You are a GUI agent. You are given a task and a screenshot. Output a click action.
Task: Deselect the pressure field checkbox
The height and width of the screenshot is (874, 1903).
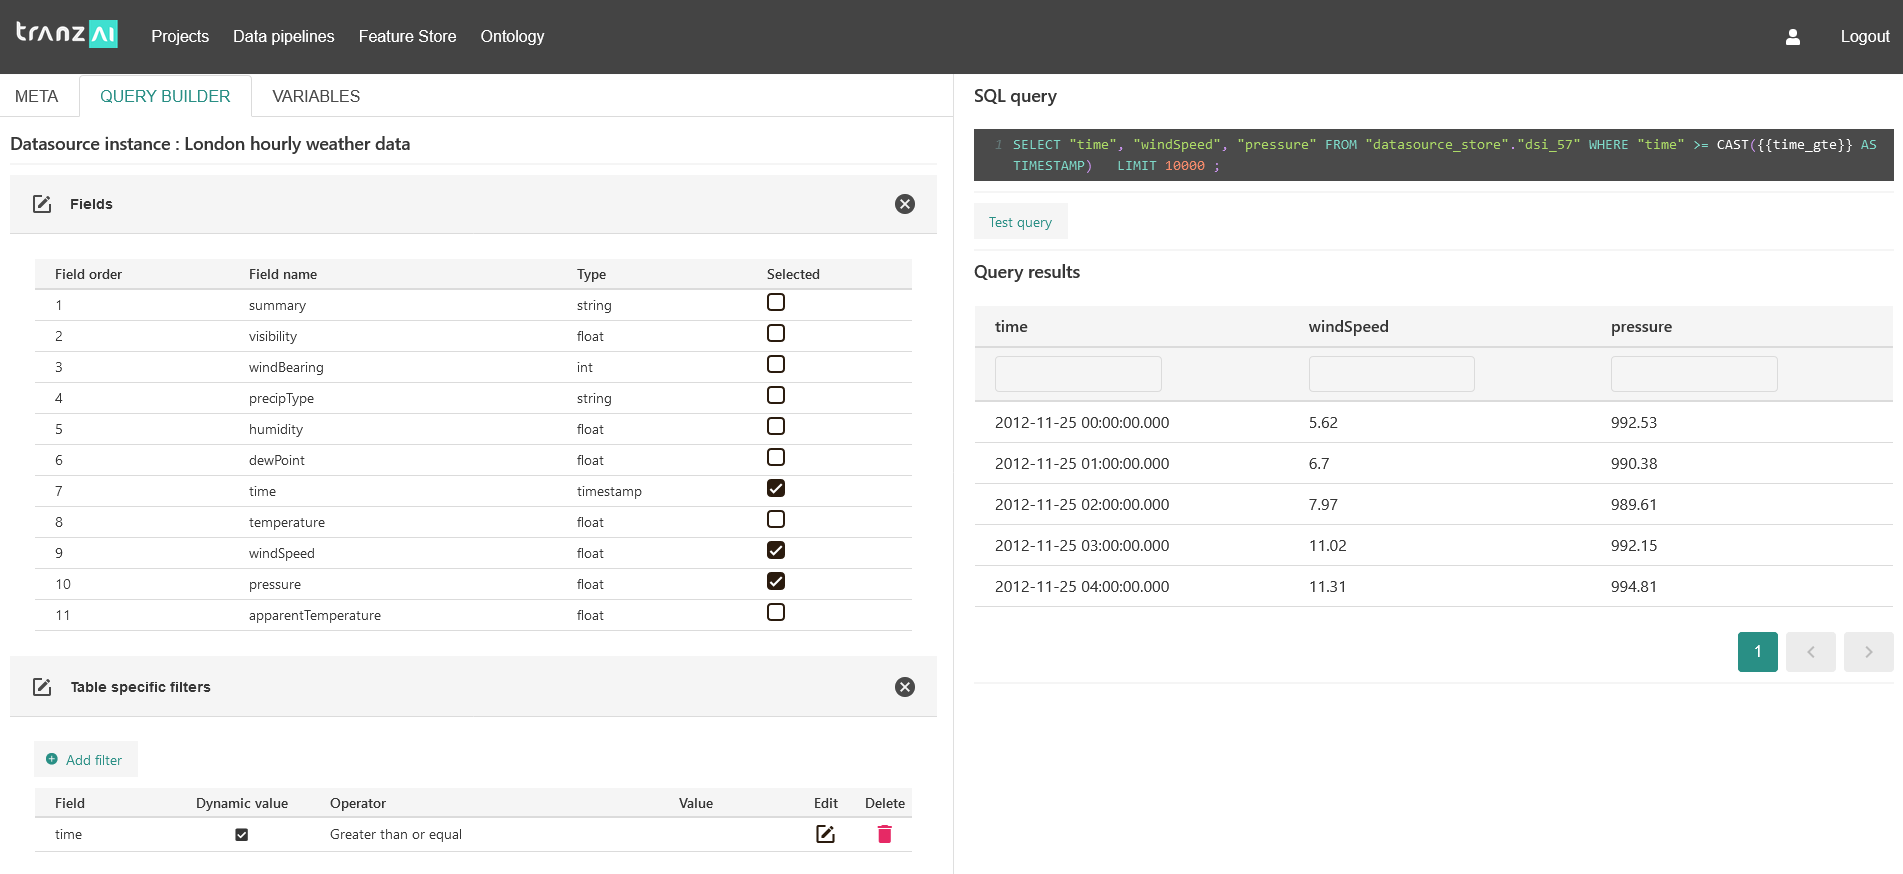[x=776, y=581]
